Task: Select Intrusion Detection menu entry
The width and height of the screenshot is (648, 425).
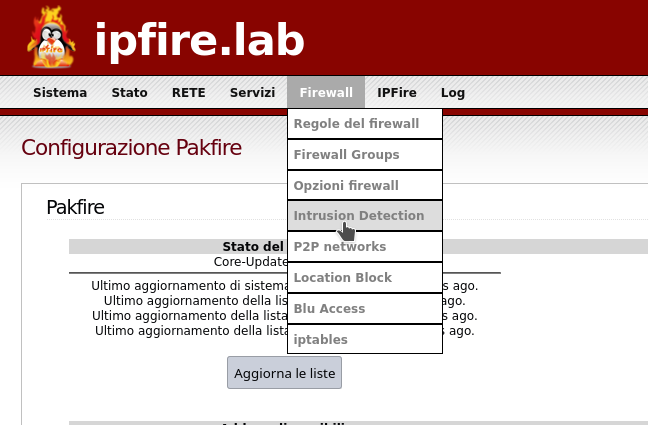Action: (365, 216)
